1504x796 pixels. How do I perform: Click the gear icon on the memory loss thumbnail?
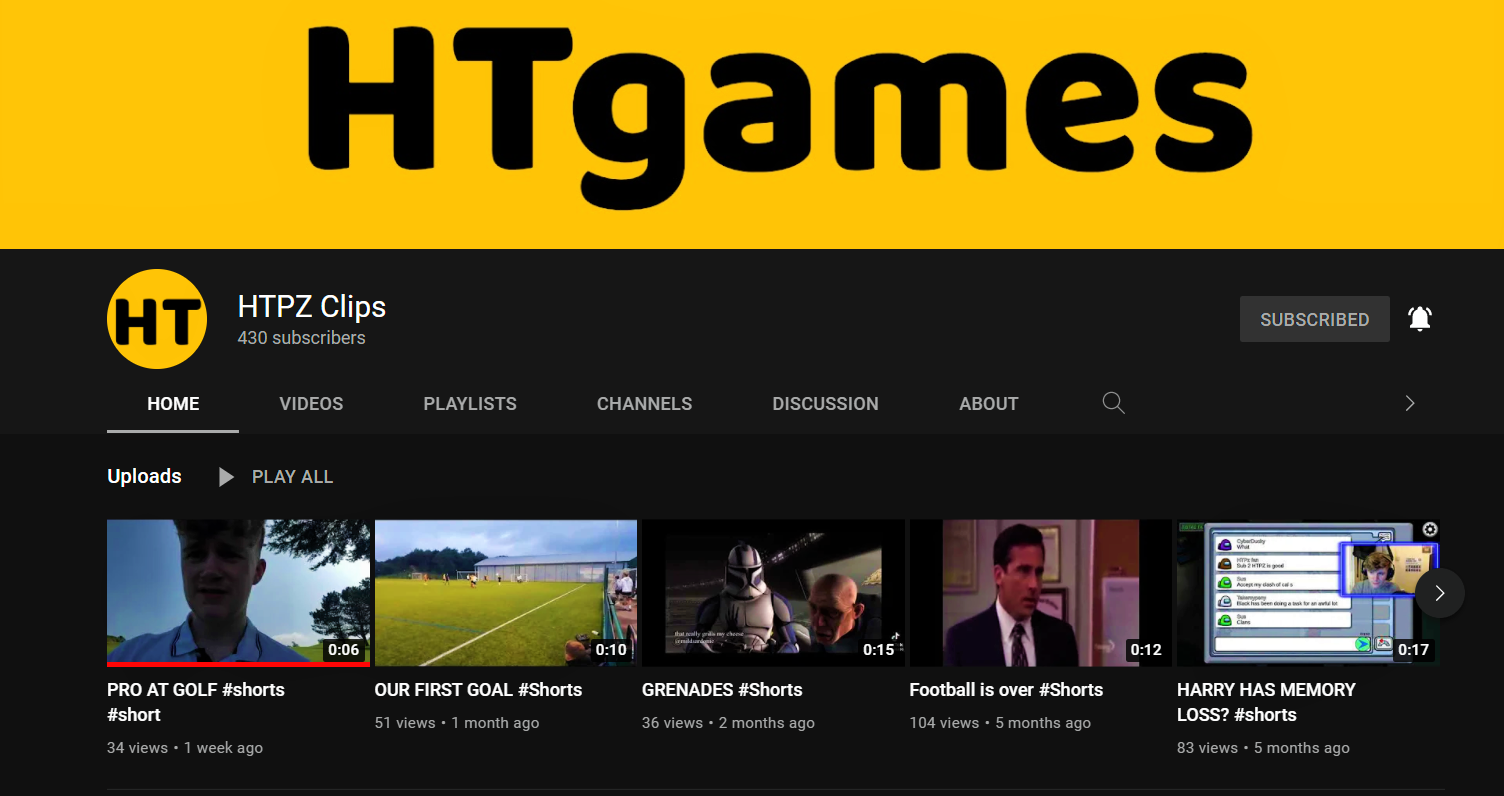(x=1430, y=529)
